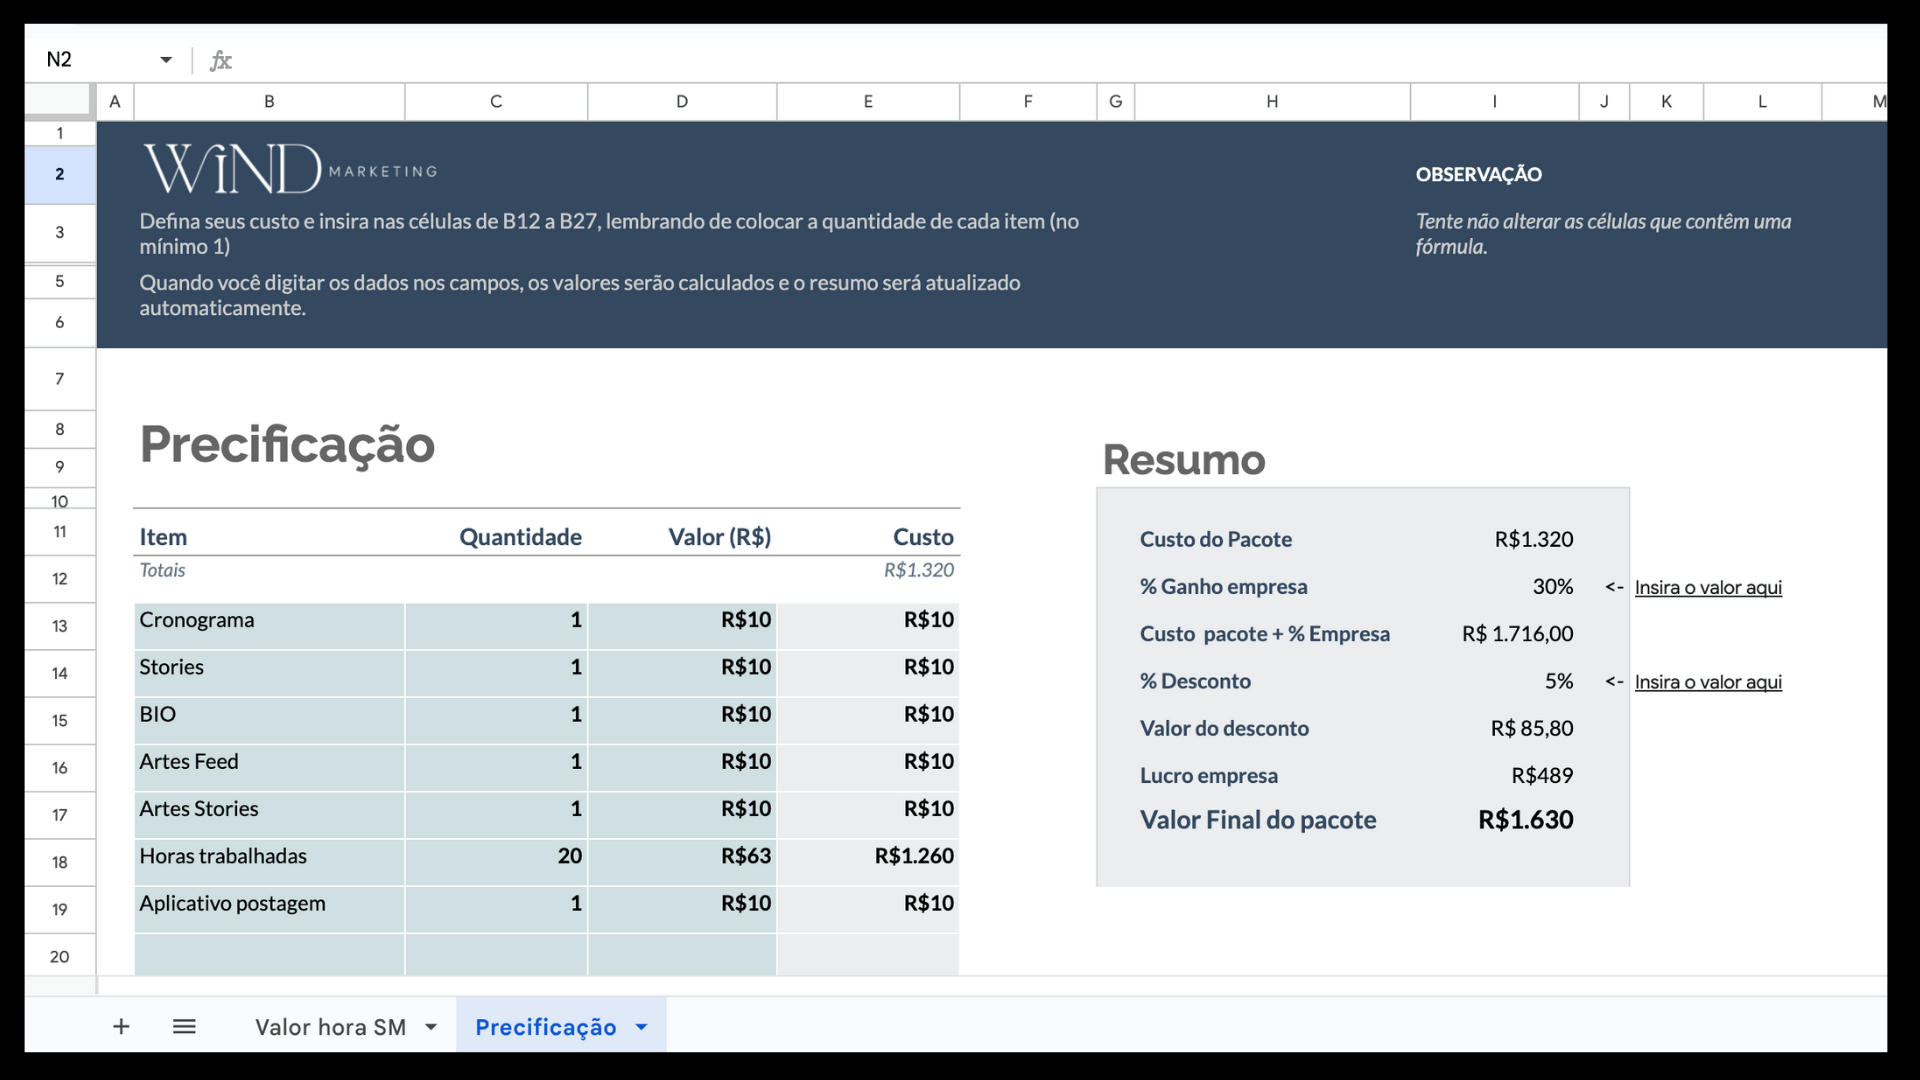Expand the Valor hora SM tab menu arrow

click(x=431, y=1027)
